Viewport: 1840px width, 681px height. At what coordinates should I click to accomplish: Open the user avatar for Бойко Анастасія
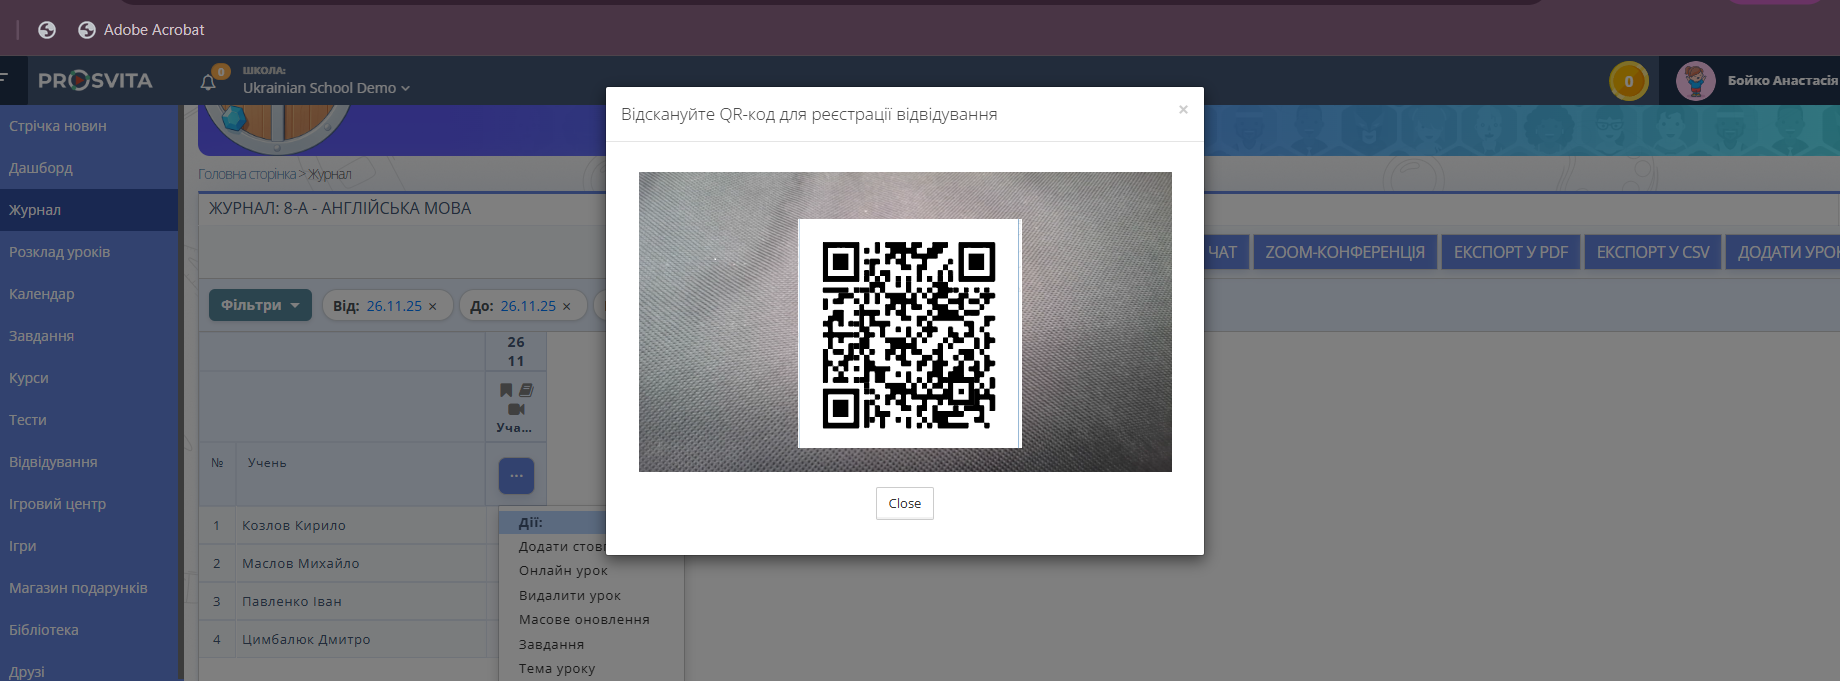tap(1695, 81)
